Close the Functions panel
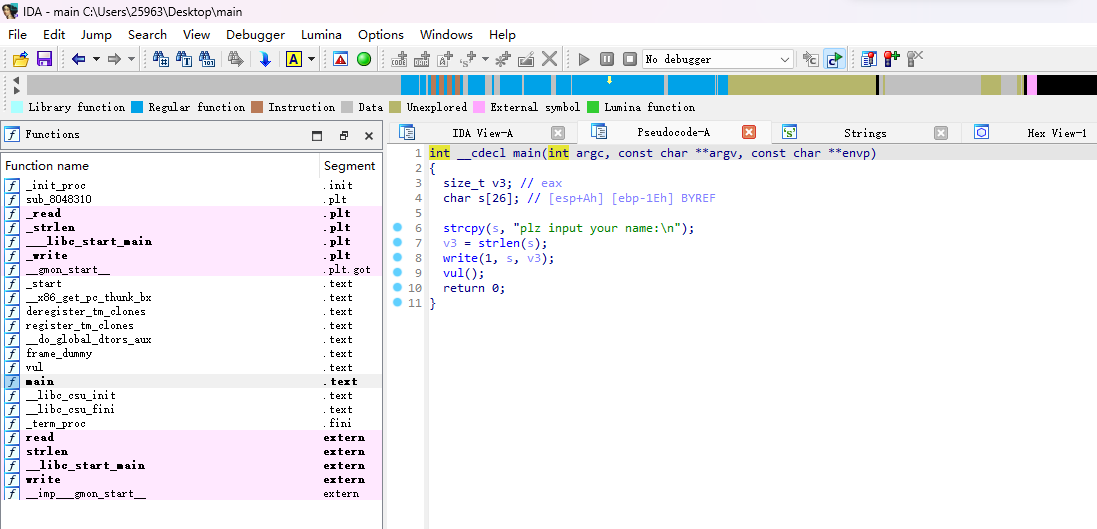Screen dimensions: 1097x529 click(x=369, y=136)
